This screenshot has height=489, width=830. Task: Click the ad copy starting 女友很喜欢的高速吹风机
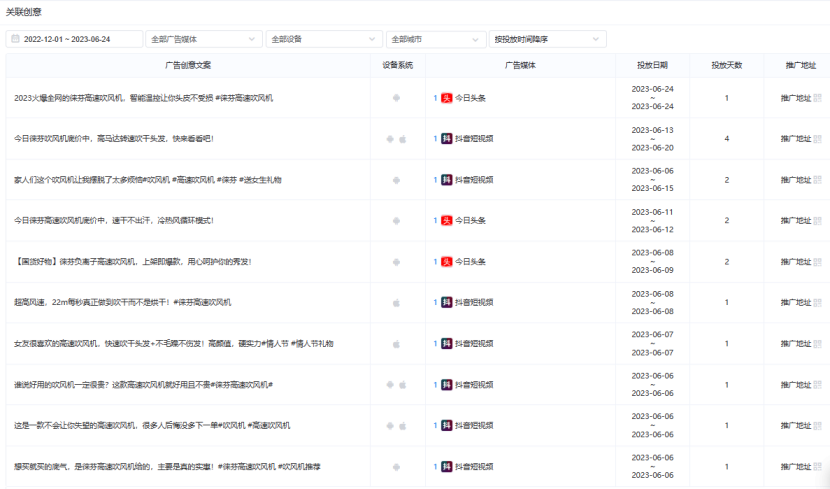click(x=174, y=343)
